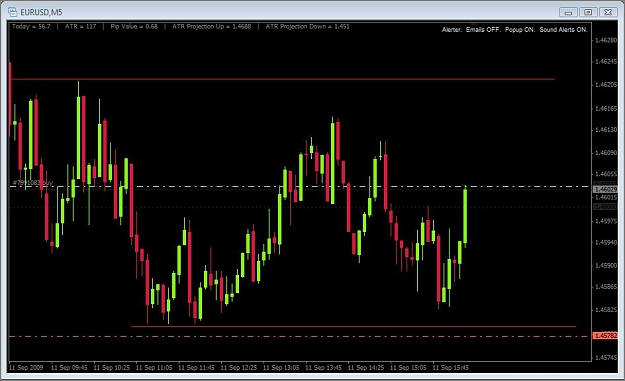Click the 1.46029 current price tag
This screenshot has height=381, width=625.
tap(605, 189)
